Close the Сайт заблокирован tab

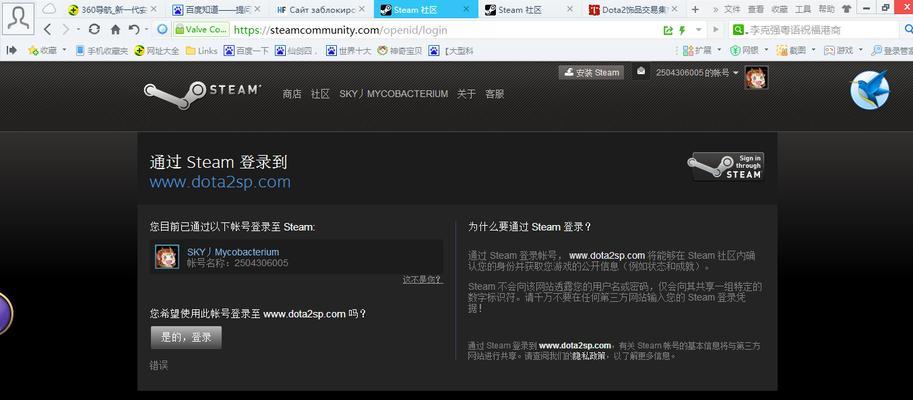pyautogui.click(x=362, y=10)
